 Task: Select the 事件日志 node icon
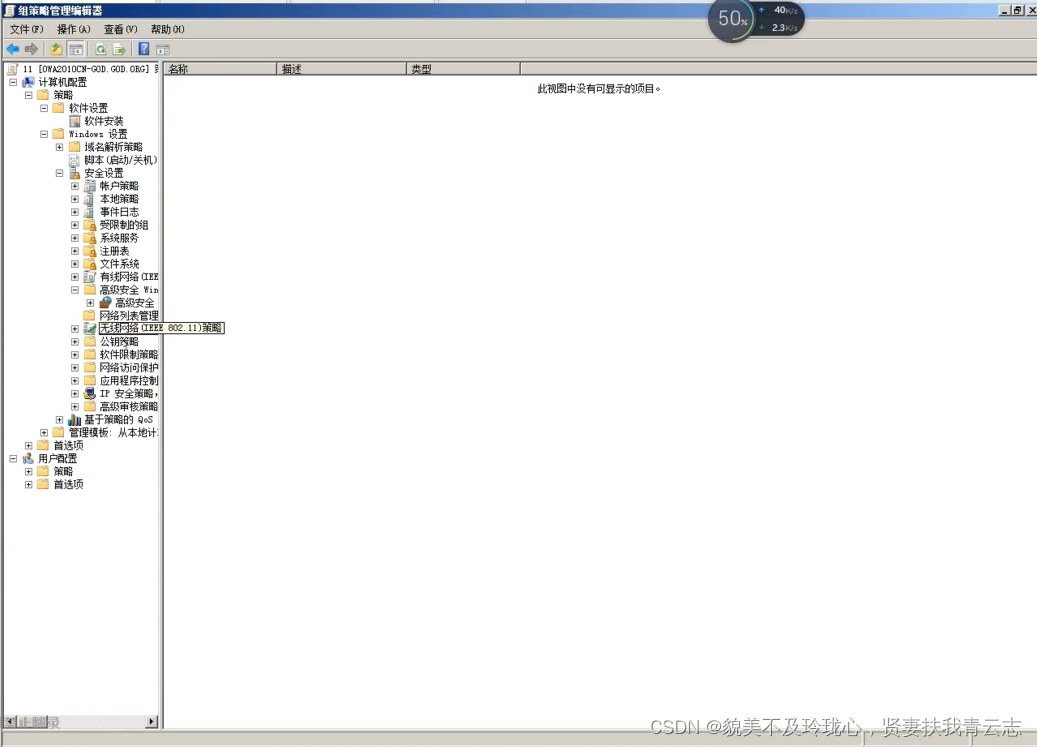click(x=90, y=212)
